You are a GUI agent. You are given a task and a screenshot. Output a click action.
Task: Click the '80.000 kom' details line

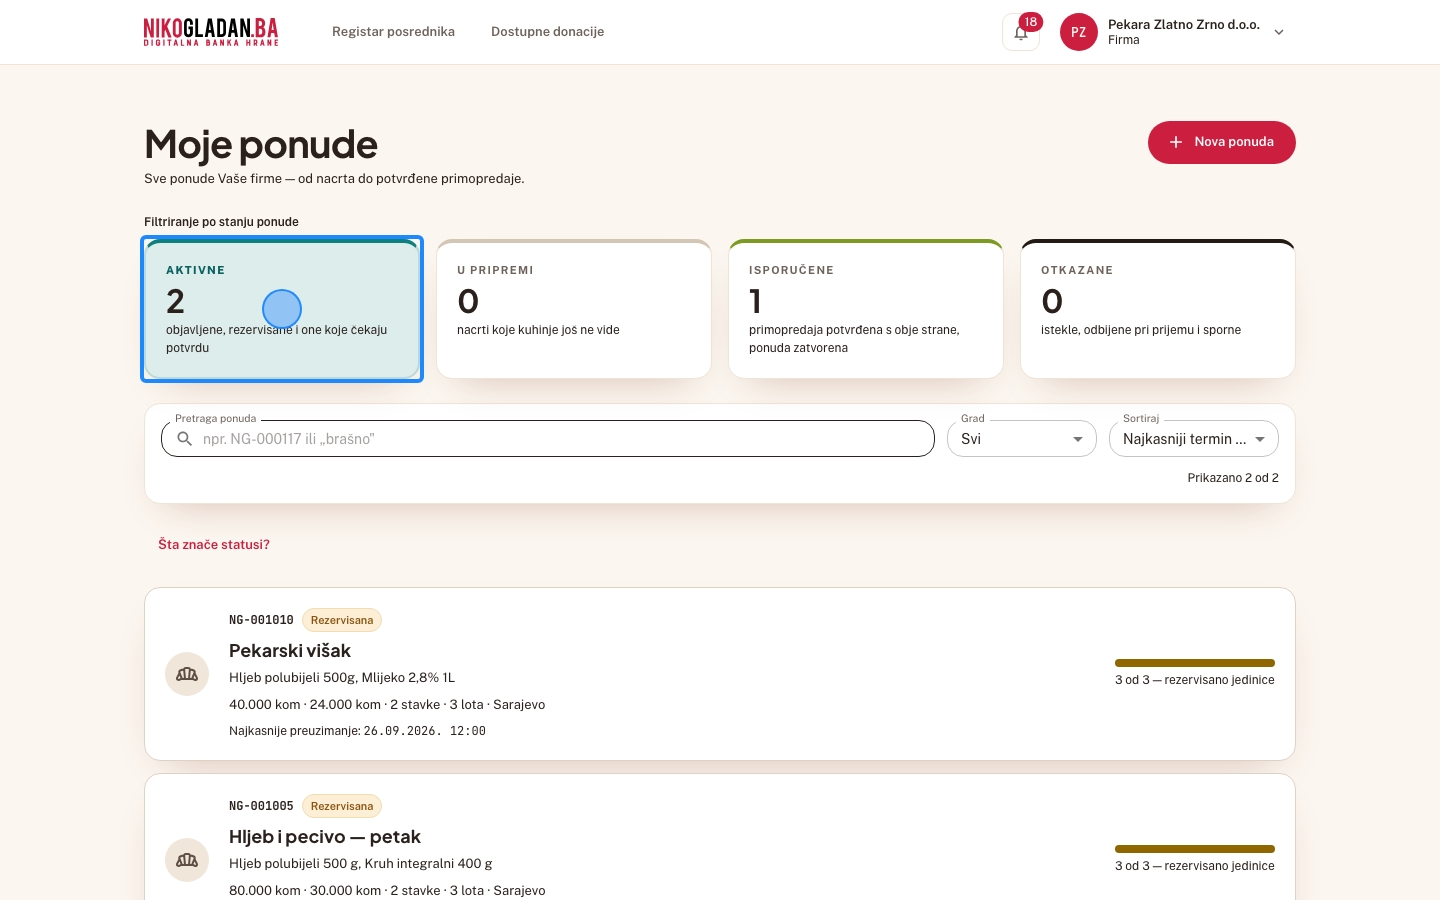pyautogui.click(x=387, y=891)
